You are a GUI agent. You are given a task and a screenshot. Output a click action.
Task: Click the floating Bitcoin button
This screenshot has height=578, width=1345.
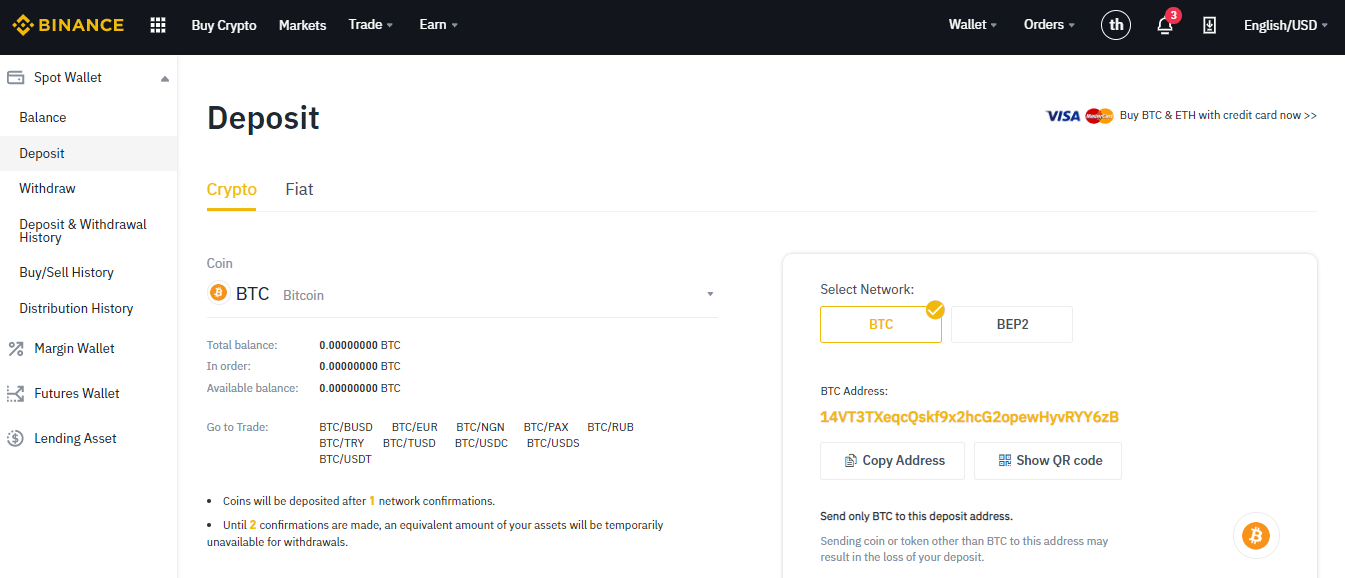tap(1255, 536)
